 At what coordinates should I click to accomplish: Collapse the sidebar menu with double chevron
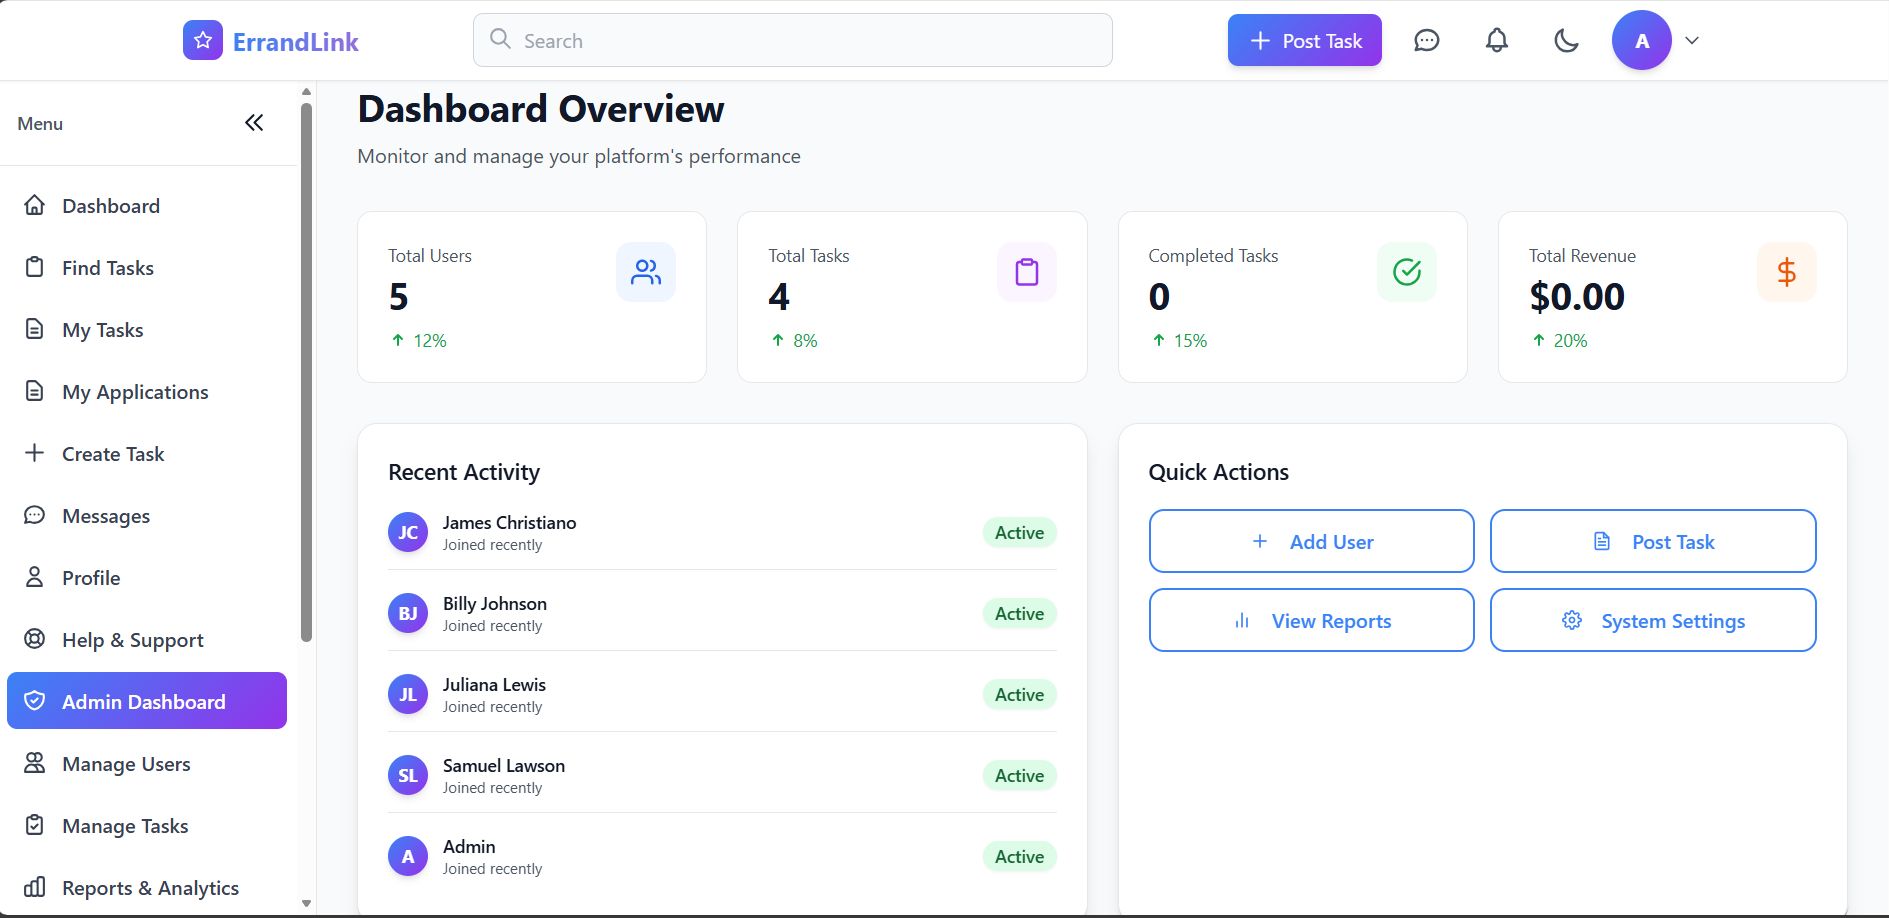pyautogui.click(x=254, y=123)
